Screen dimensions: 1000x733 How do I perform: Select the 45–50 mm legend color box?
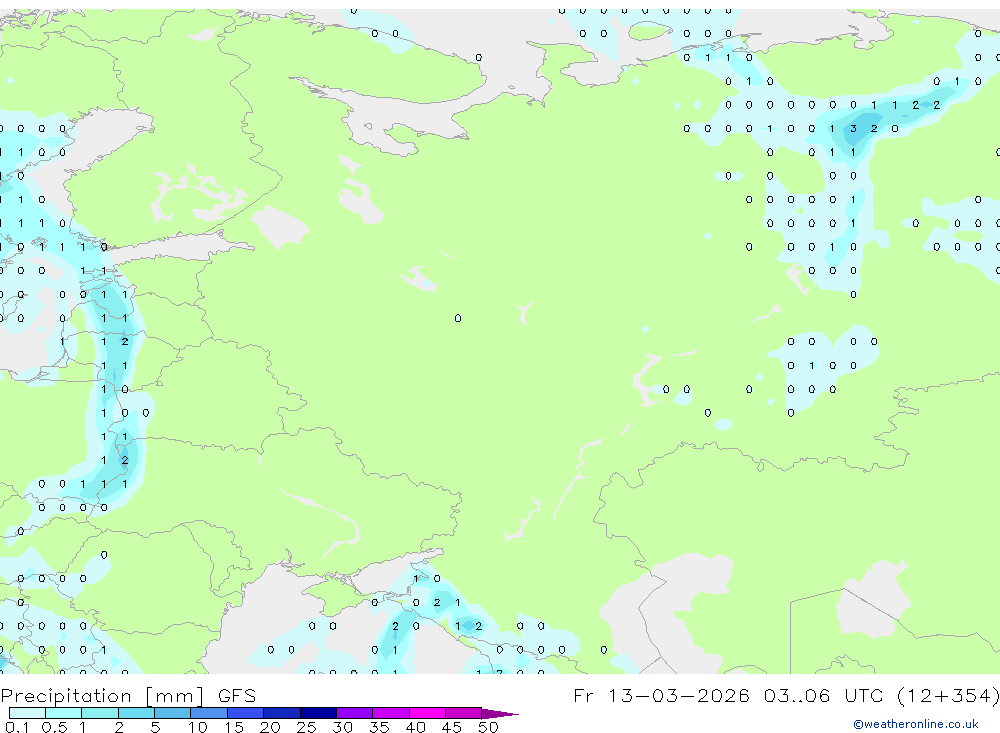463,713
